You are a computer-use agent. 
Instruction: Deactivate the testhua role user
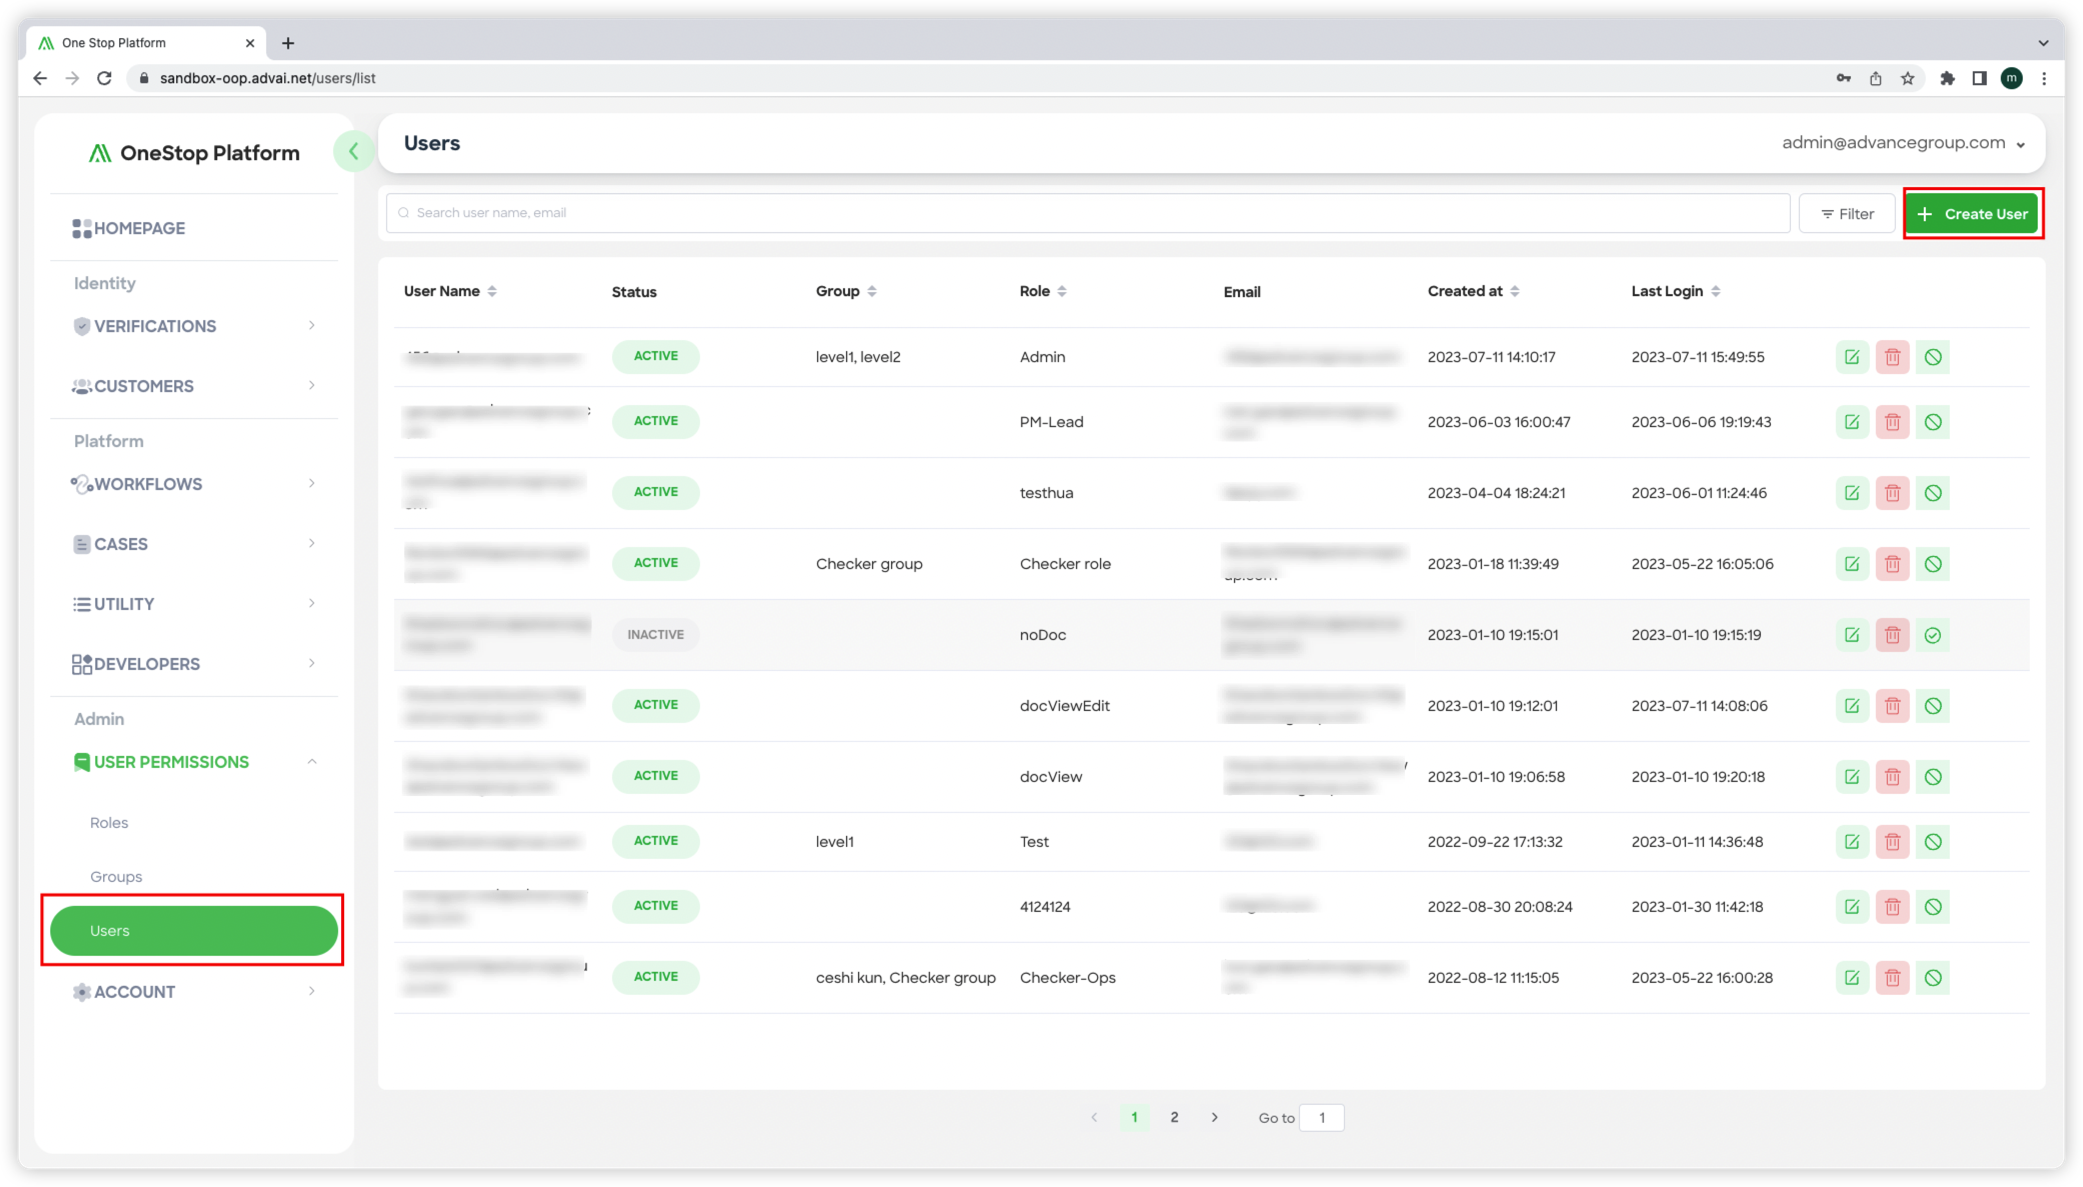pos(1932,493)
